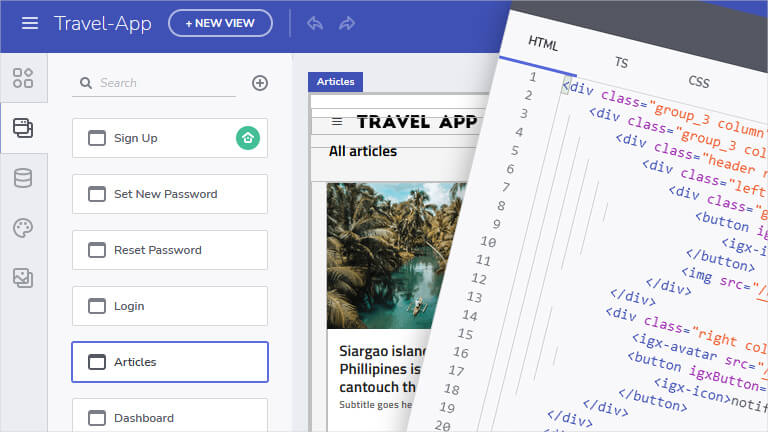
Task: Select the views panel icon in sidebar
Action: coord(22,128)
